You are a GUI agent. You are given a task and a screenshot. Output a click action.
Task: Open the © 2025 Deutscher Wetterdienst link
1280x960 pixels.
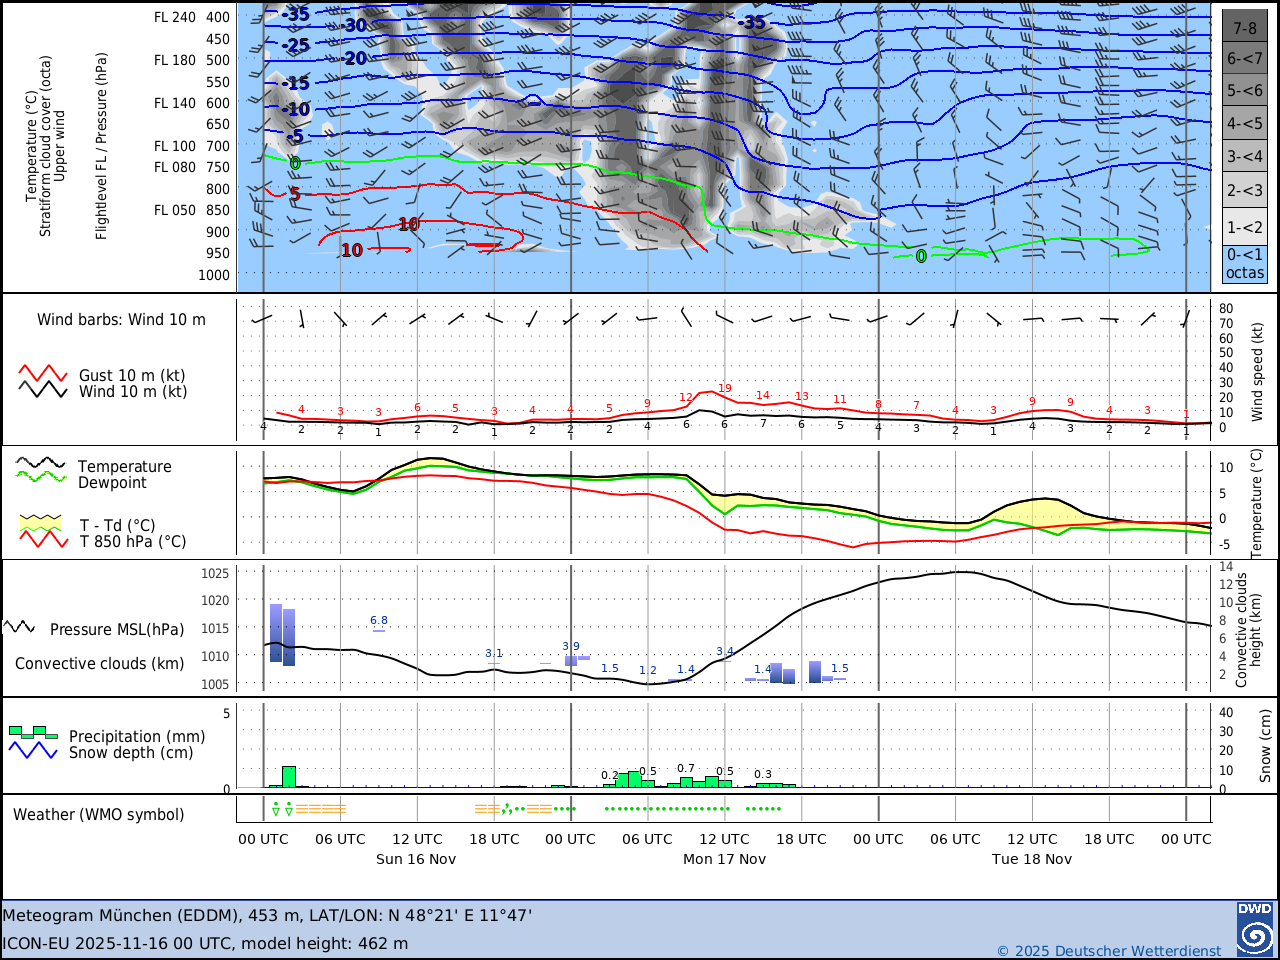point(1109,950)
